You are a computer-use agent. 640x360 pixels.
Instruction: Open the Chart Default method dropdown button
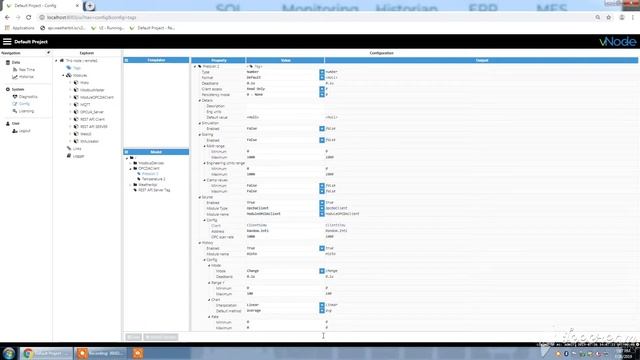[x=322, y=311]
